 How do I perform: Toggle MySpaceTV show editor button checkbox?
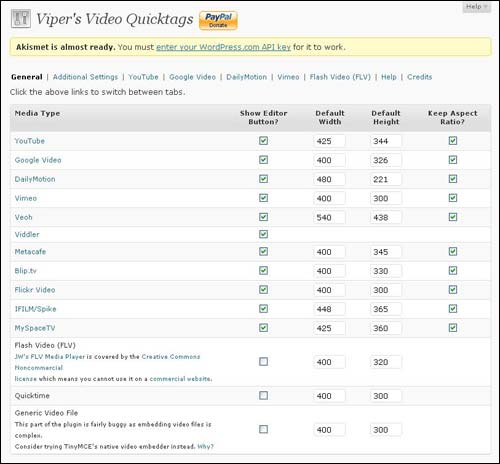pos(263,328)
